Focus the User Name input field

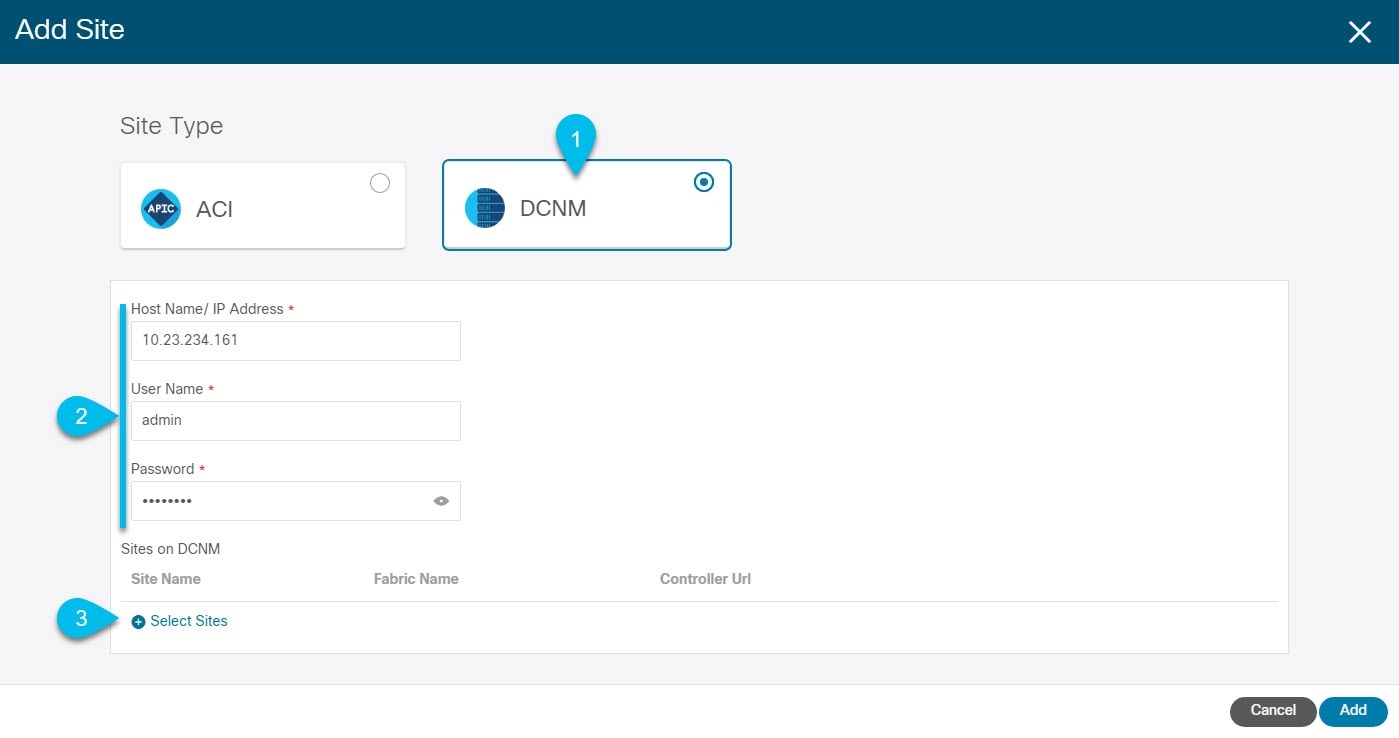[296, 420]
